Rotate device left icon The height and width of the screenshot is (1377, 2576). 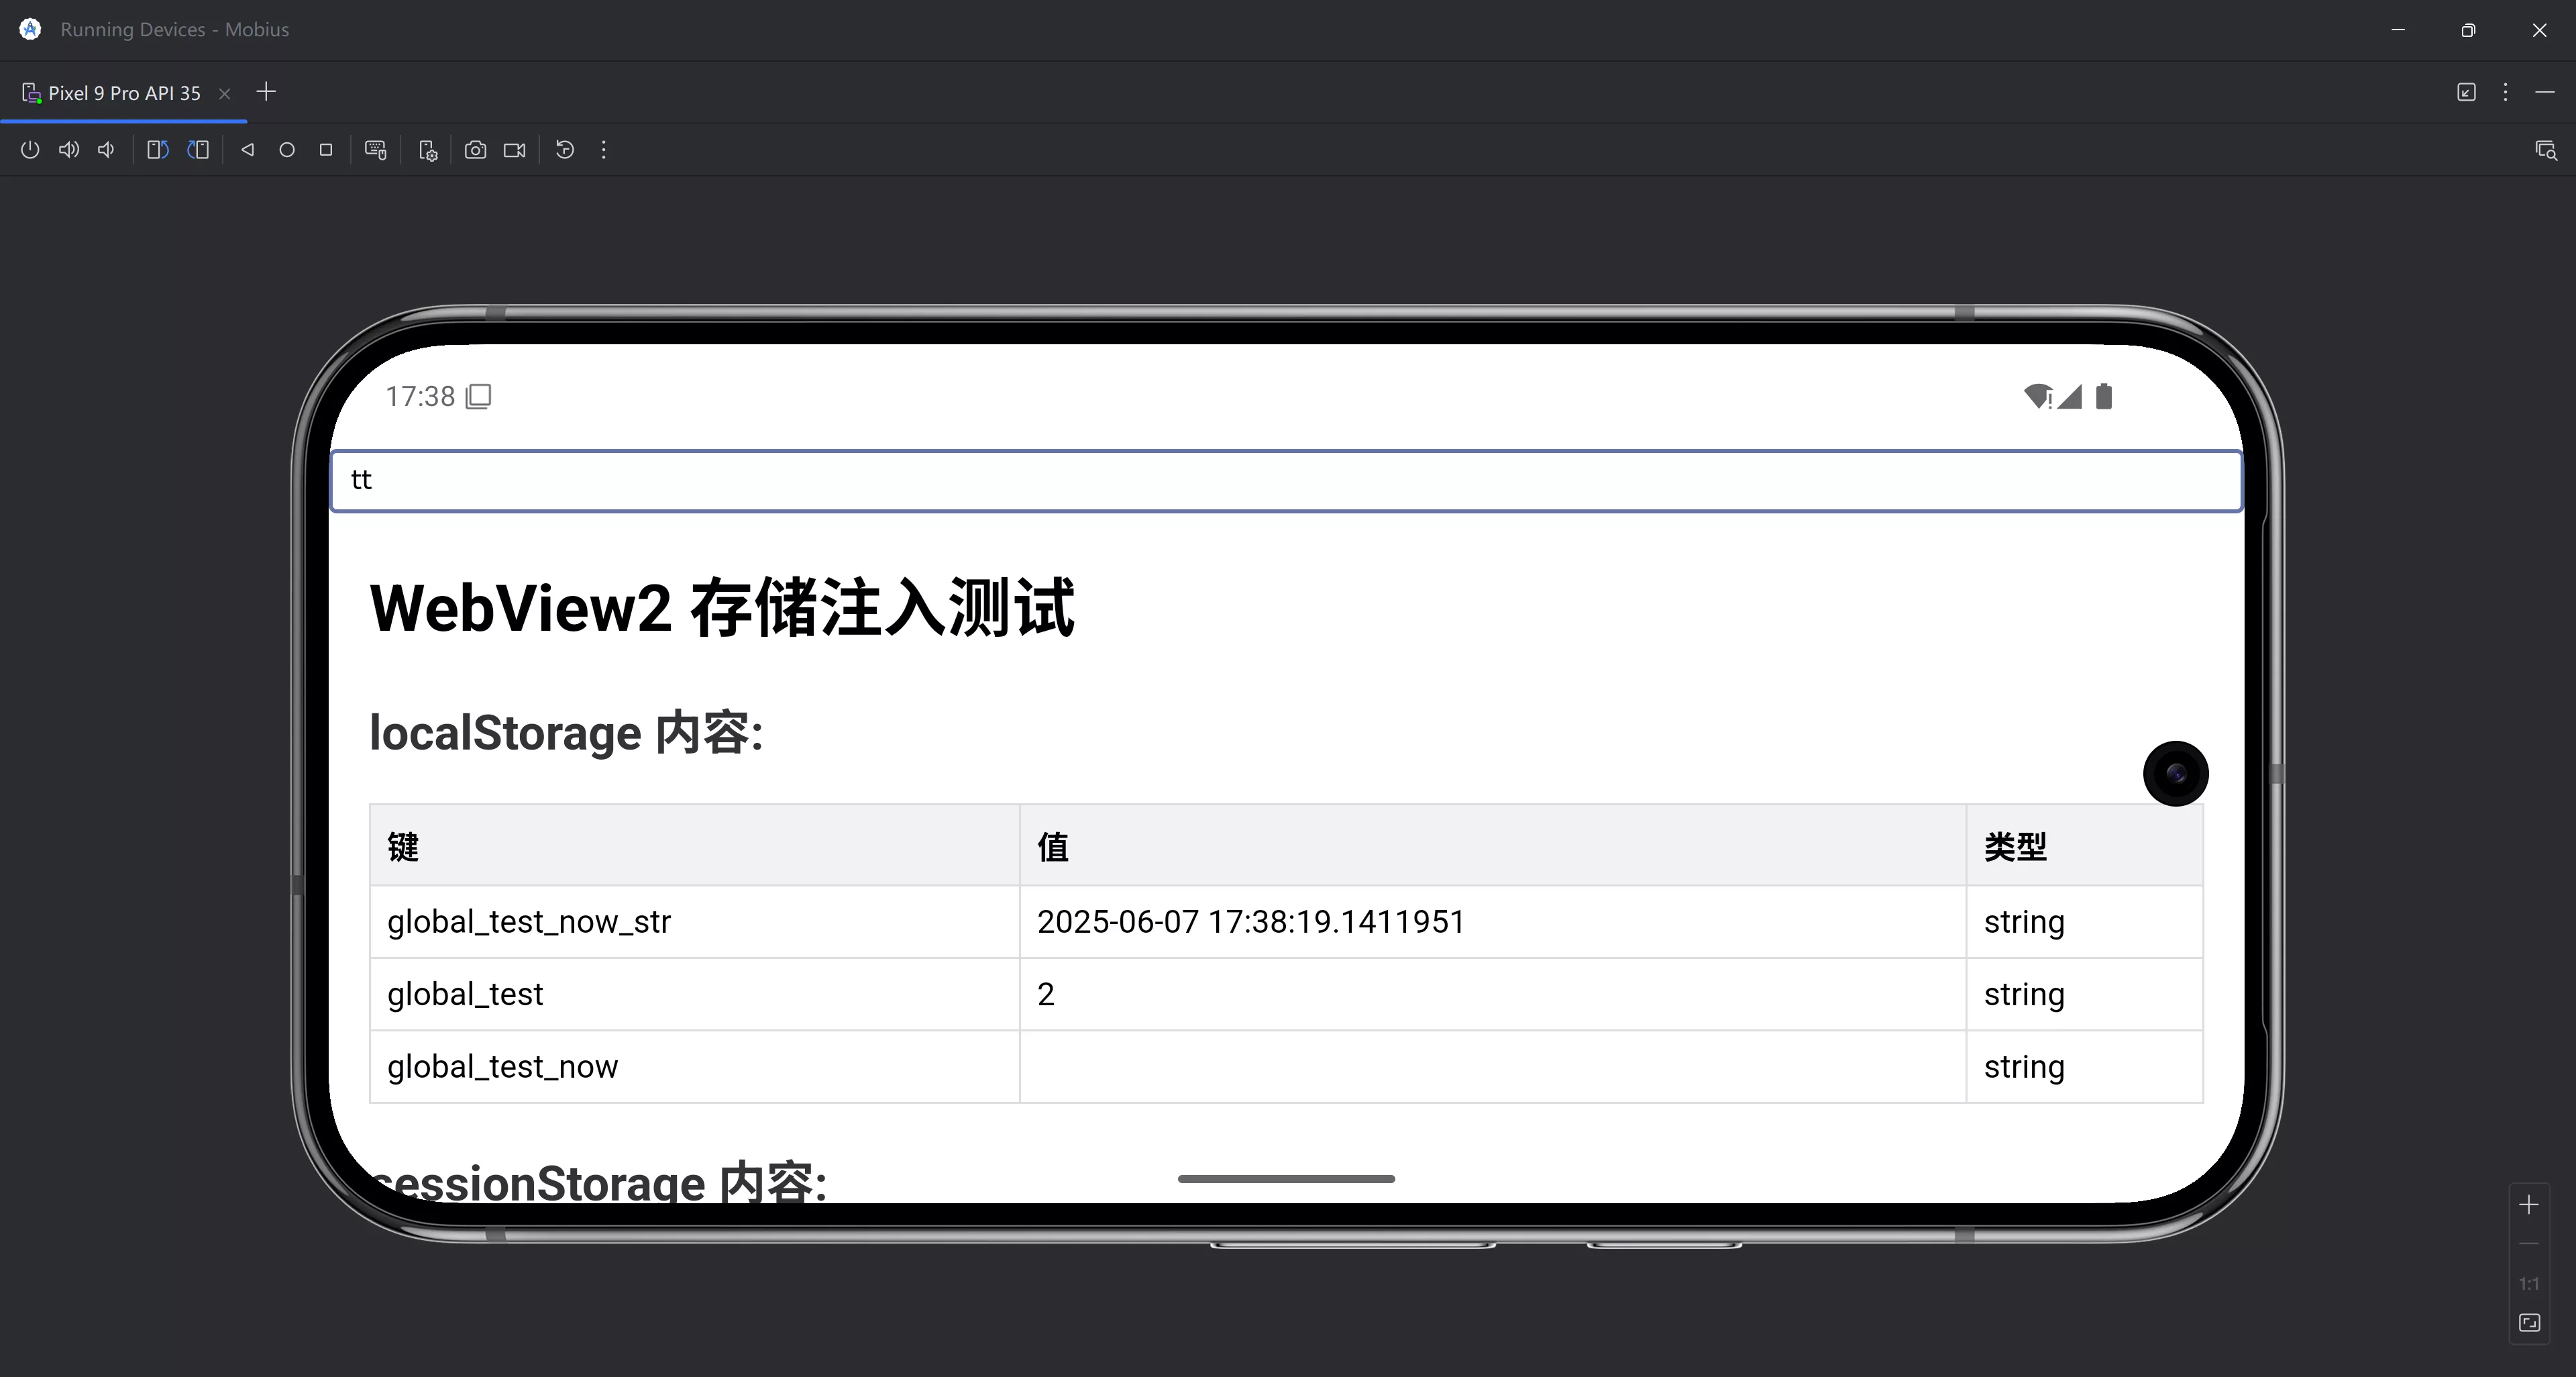click(158, 150)
